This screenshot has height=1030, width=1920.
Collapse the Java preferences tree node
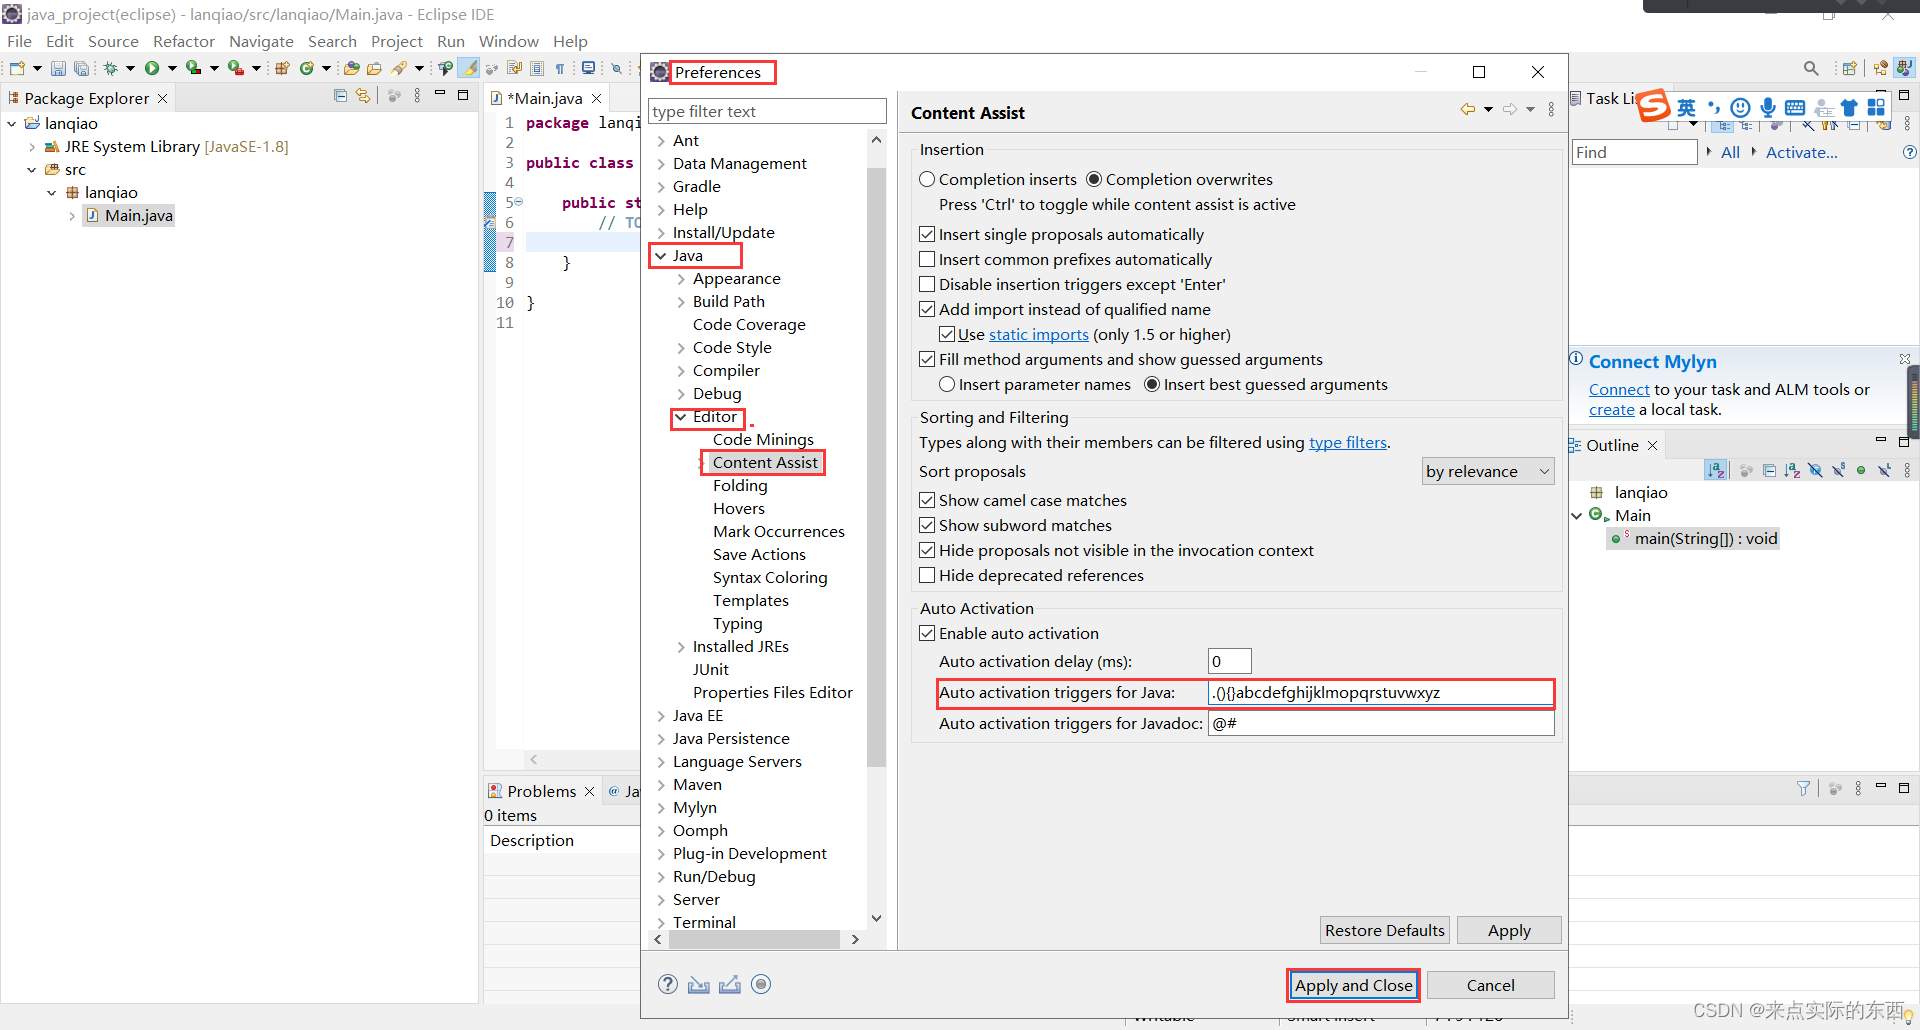(x=660, y=256)
